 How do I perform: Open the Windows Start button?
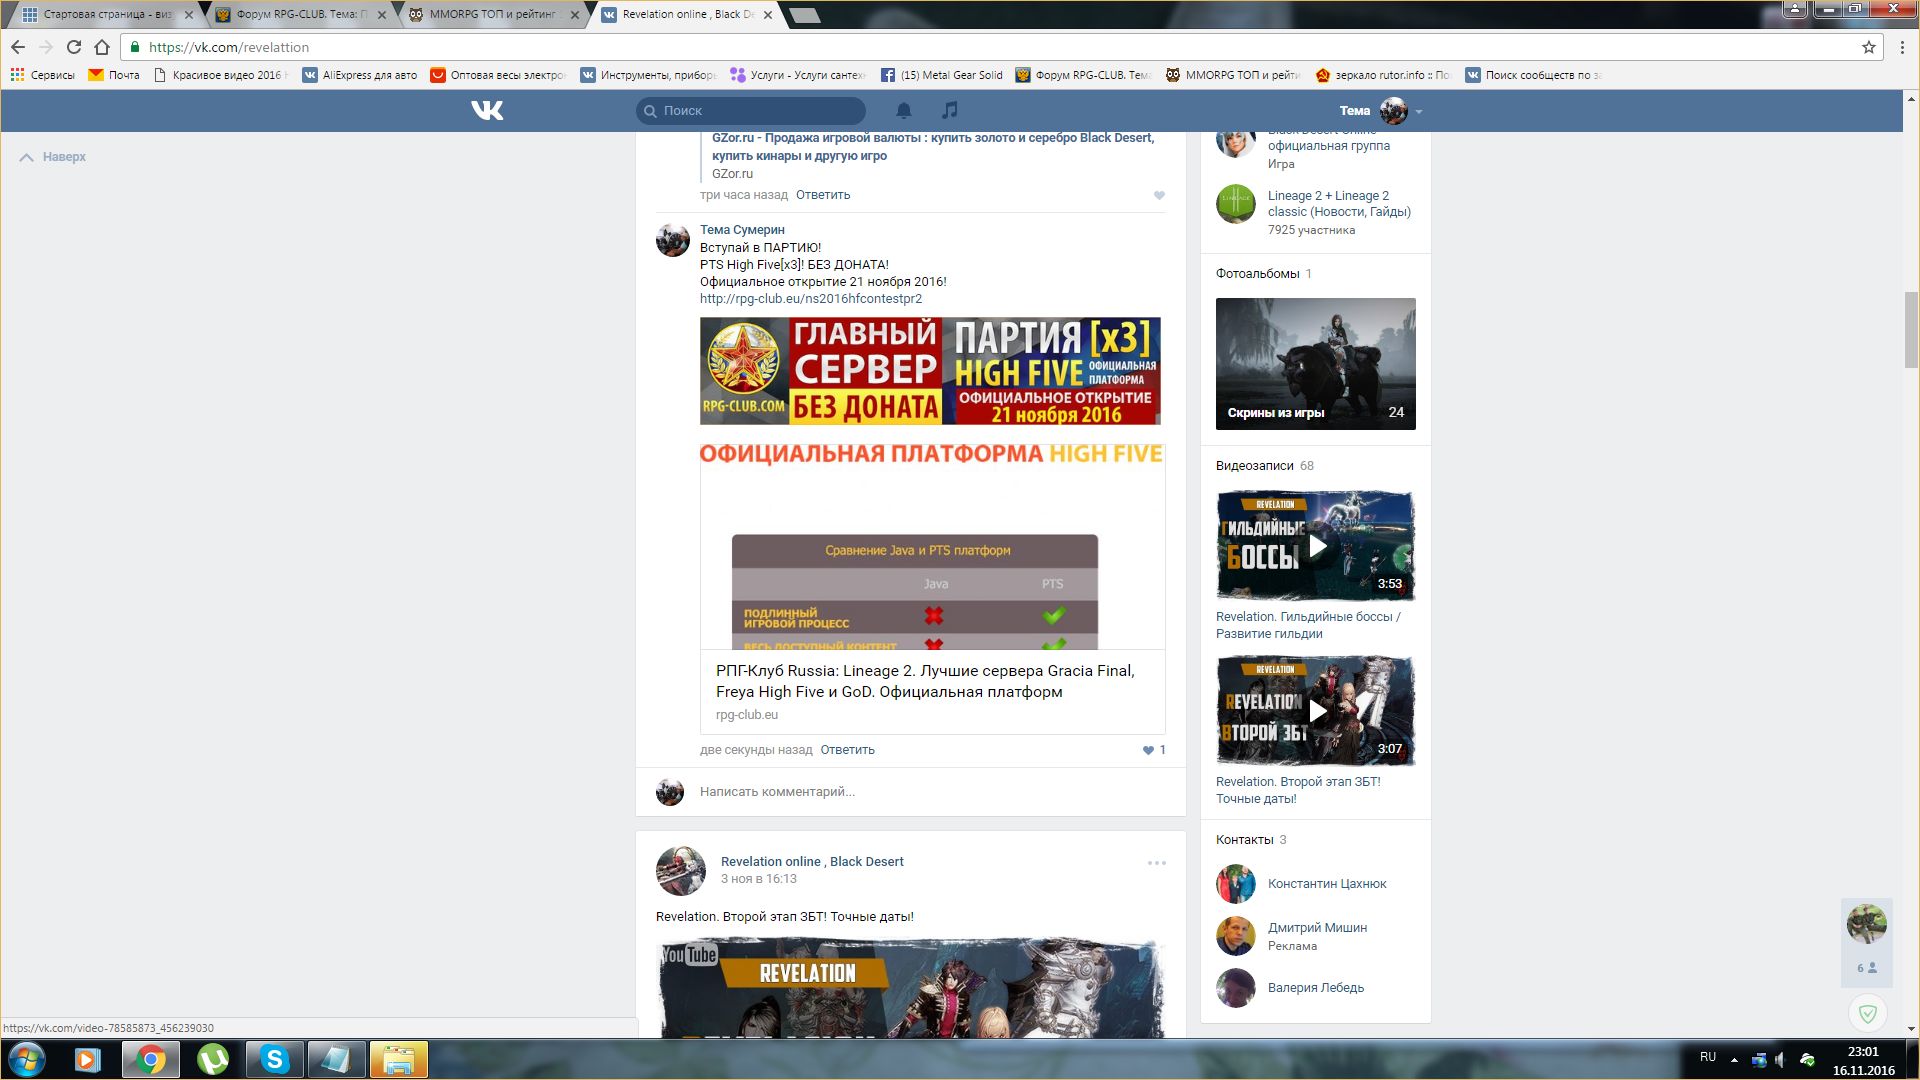pyautogui.click(x=26, y=1059)
